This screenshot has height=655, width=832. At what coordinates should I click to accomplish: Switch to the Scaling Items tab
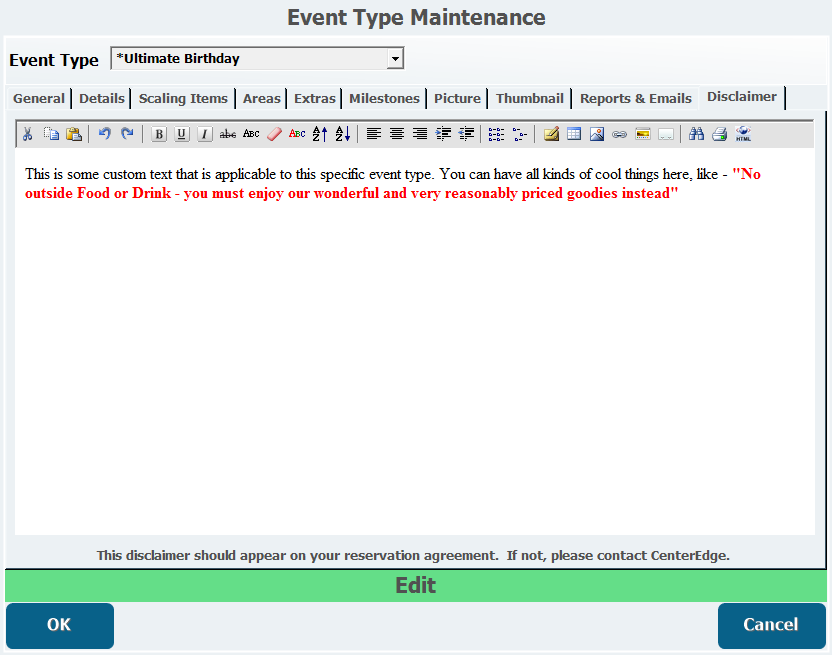pyautogui.click(x=183, y=99)
